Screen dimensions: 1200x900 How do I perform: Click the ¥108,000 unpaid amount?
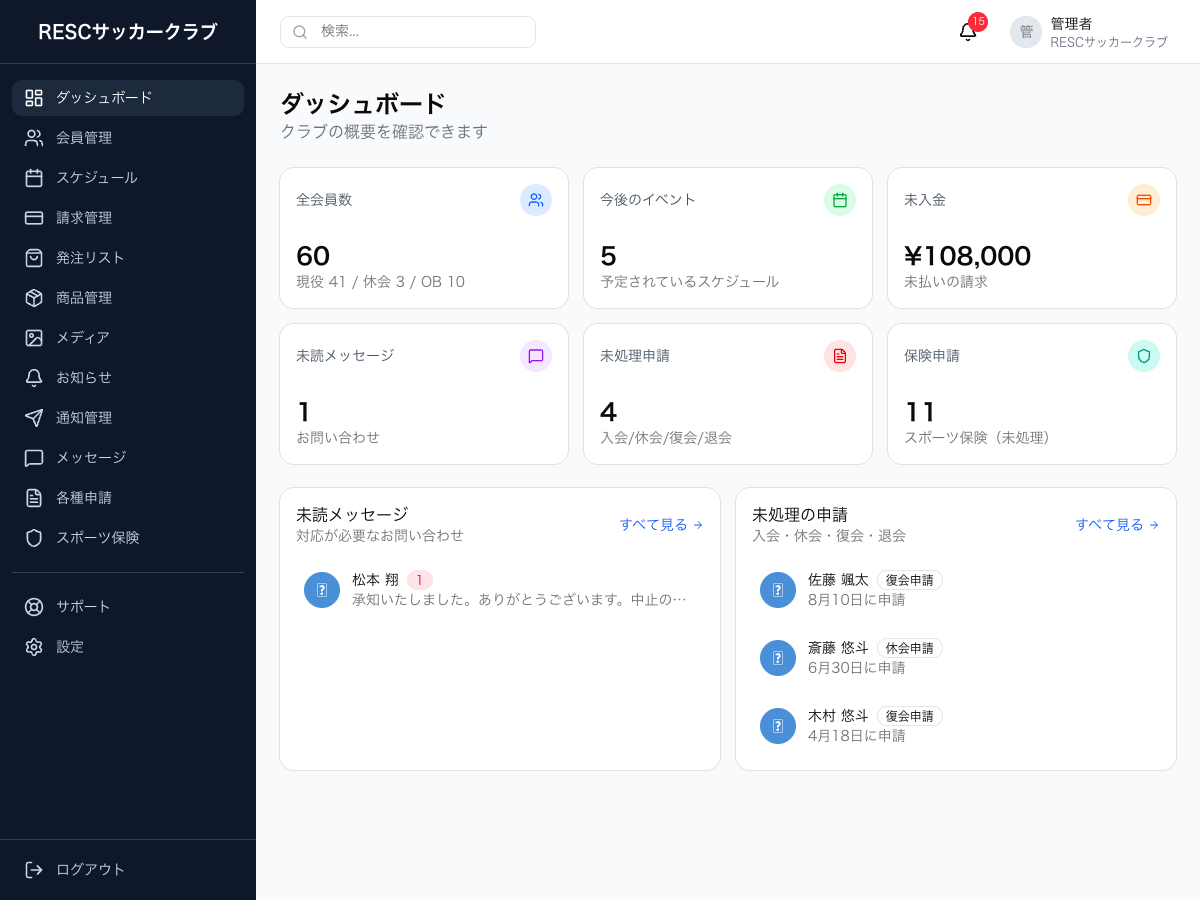967,256
